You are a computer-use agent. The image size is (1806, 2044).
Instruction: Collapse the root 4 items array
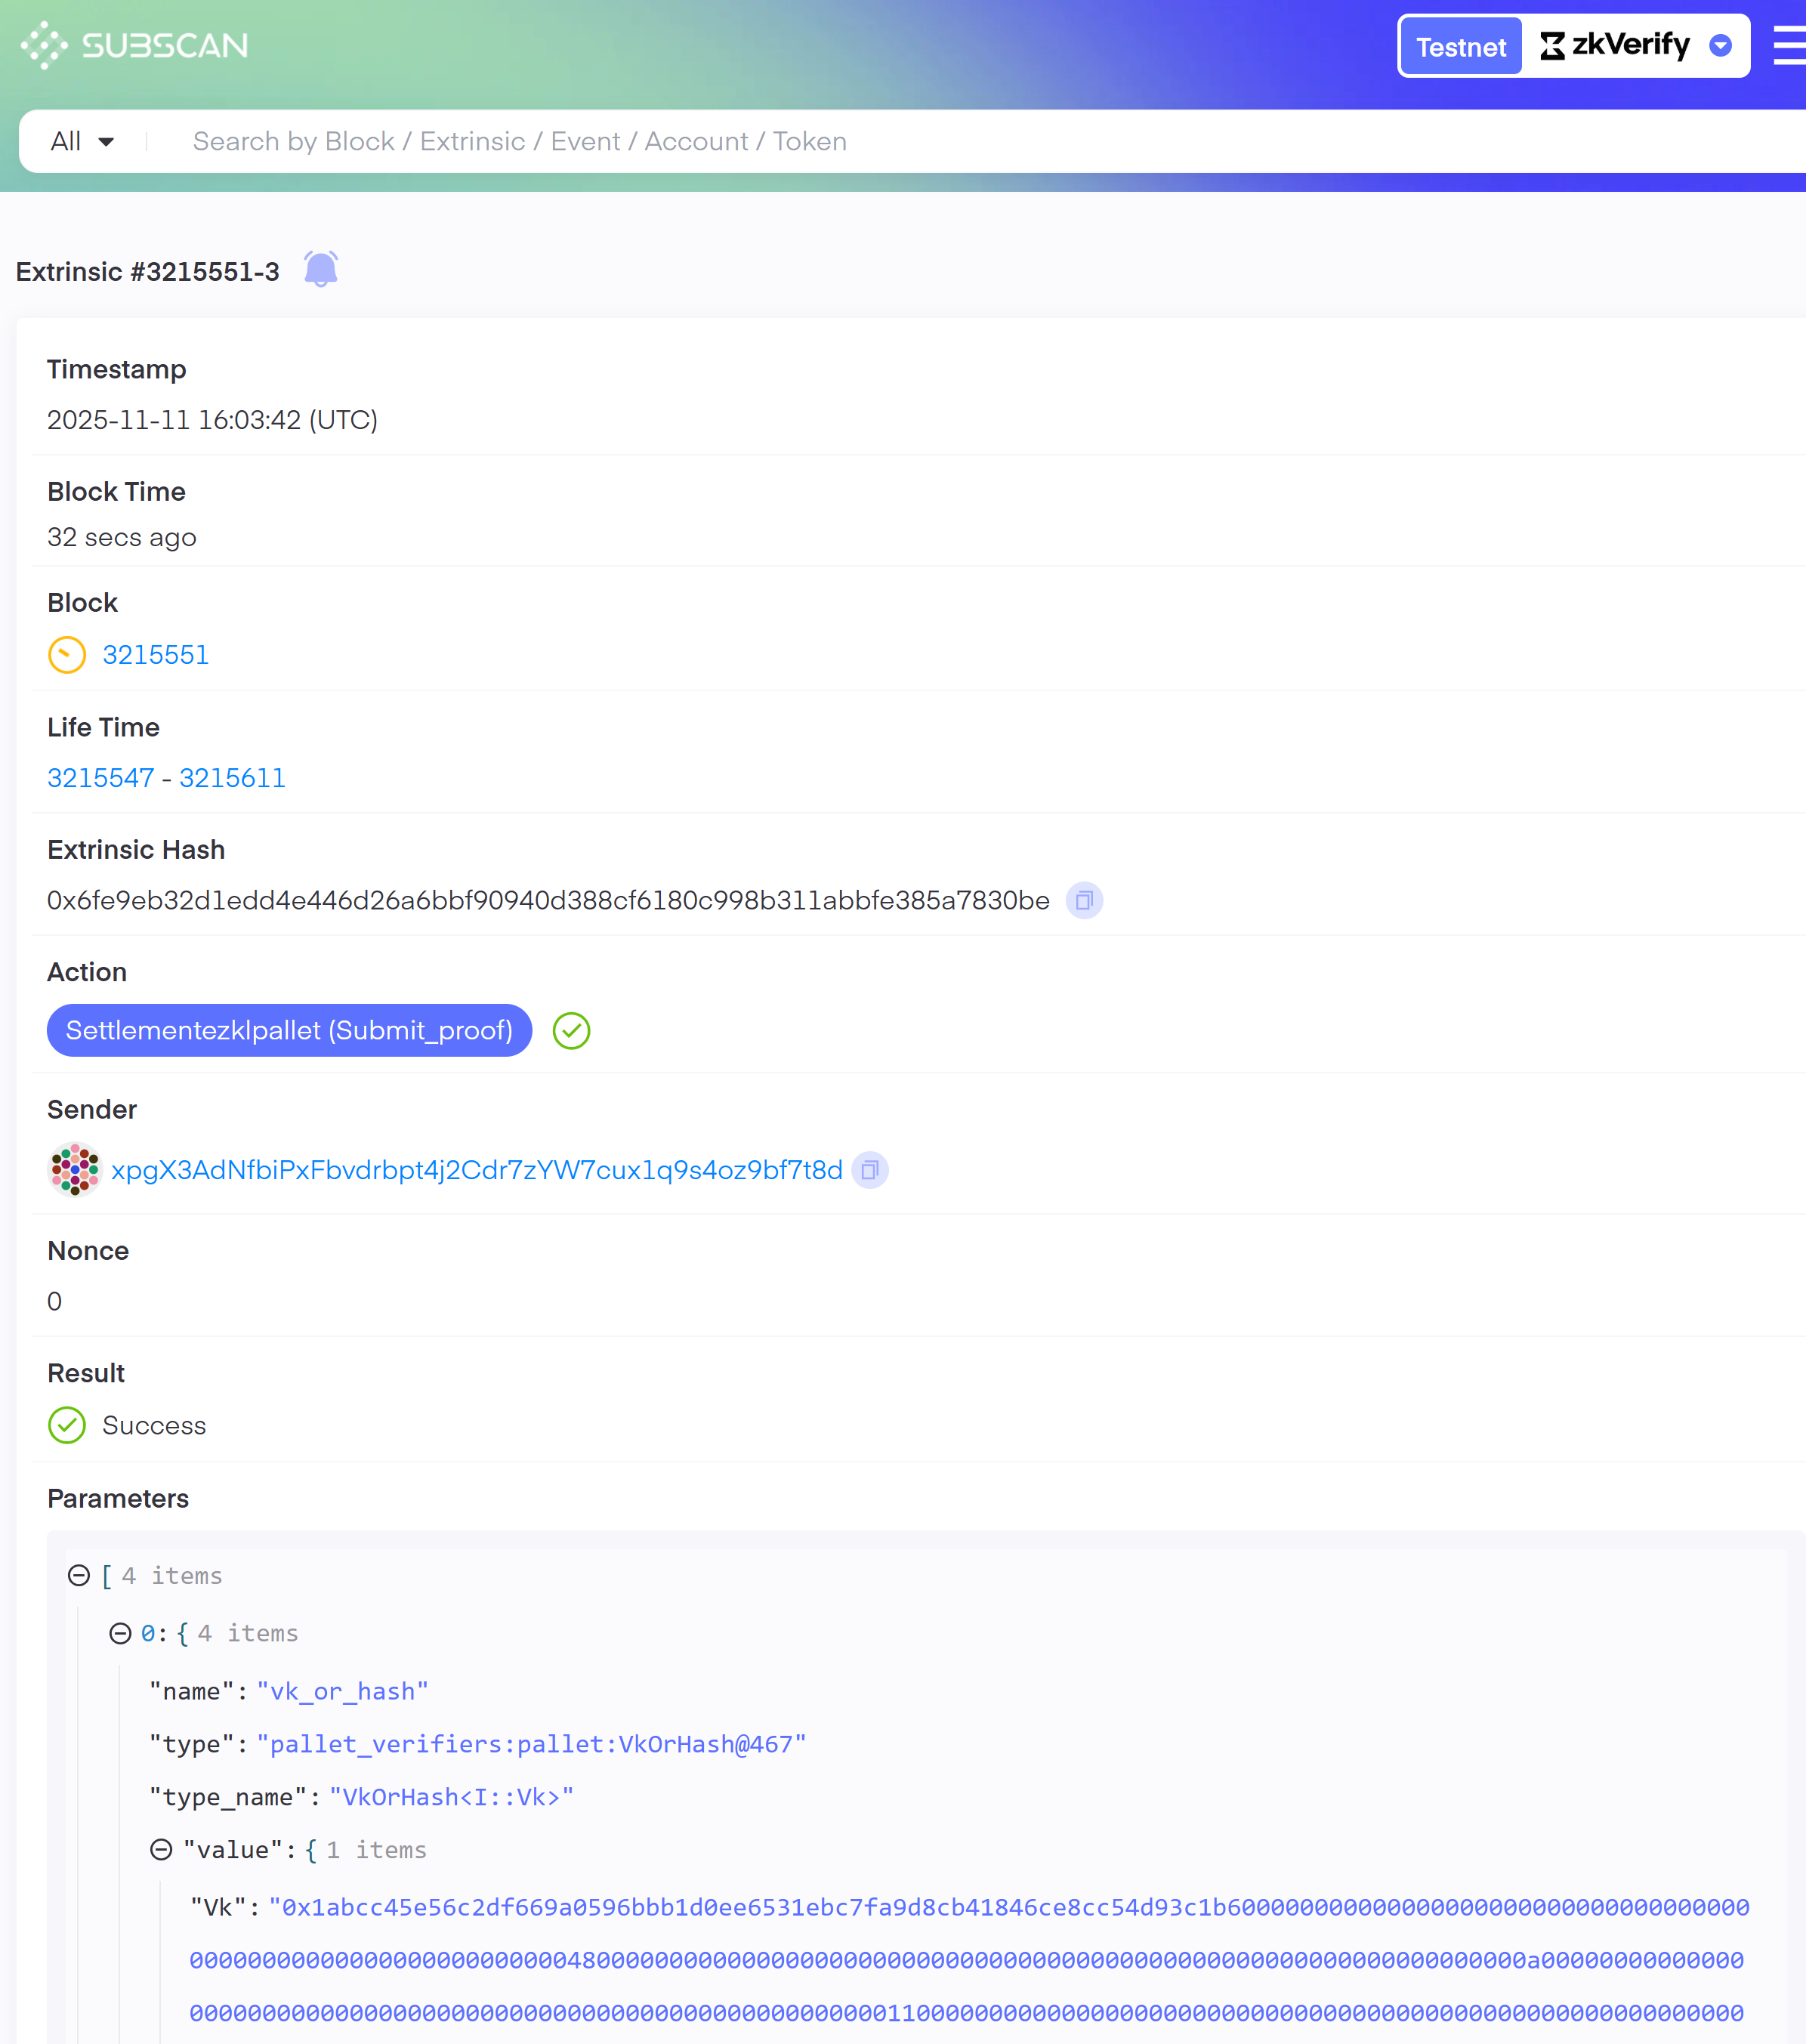pyautogui.click(x=79, y=1576)
